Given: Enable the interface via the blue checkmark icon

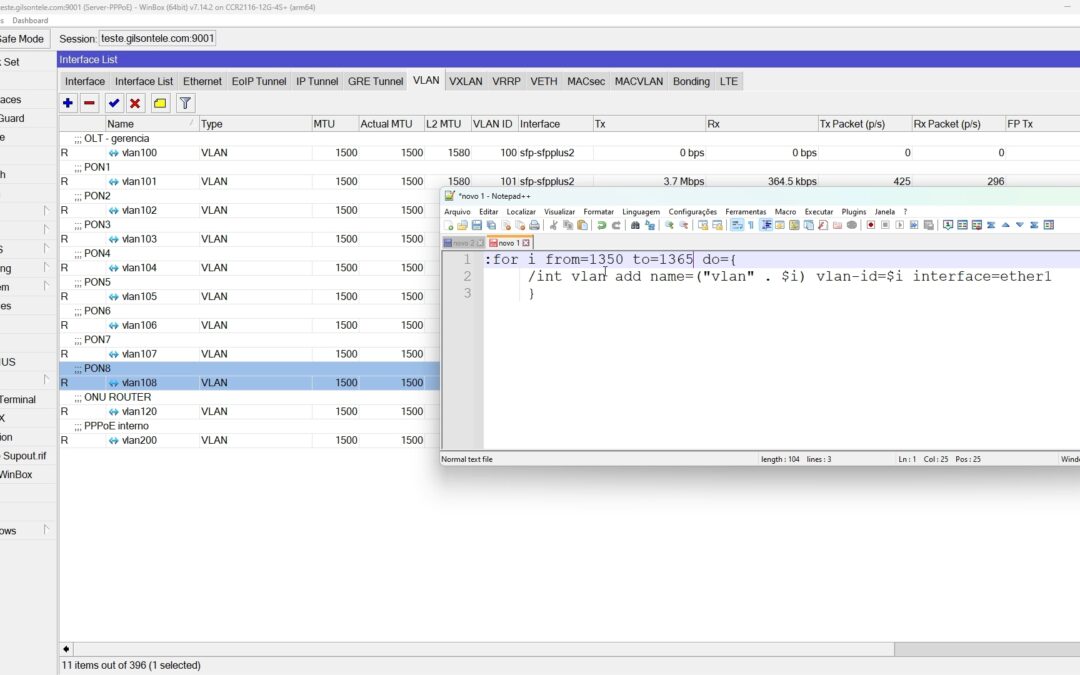Looking at the screenshot, I should point(113,103).
